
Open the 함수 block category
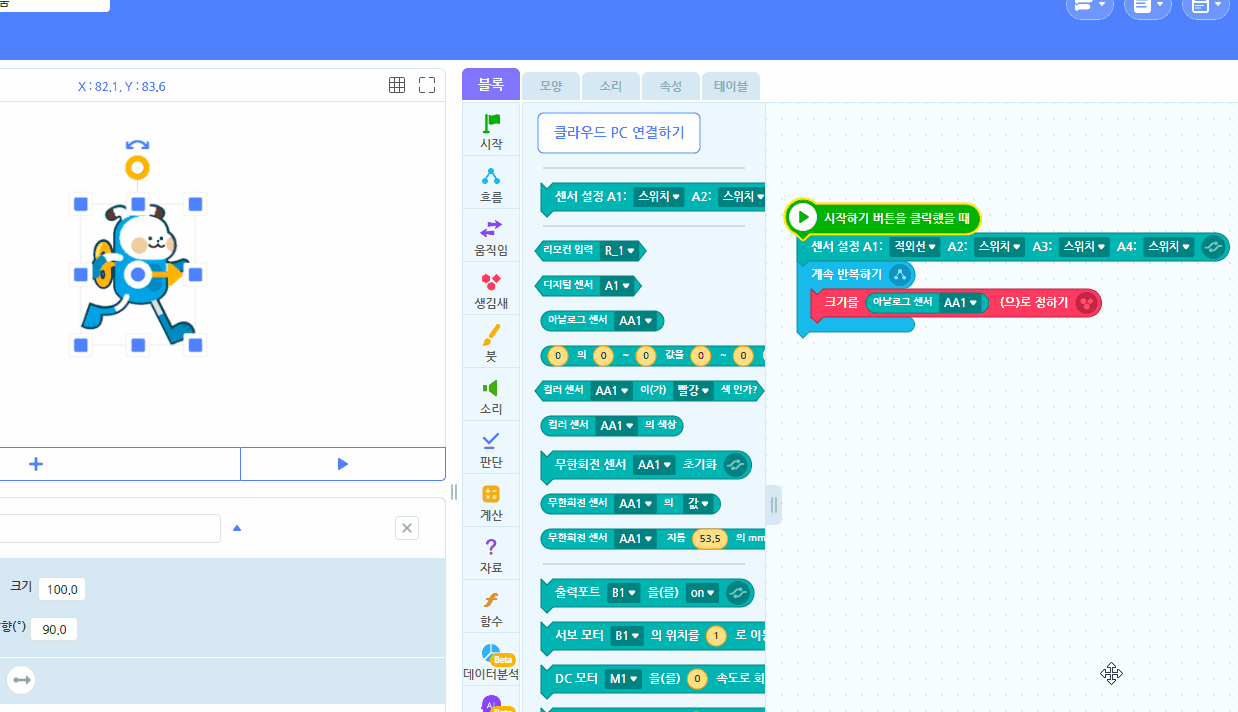pos(491,609)
